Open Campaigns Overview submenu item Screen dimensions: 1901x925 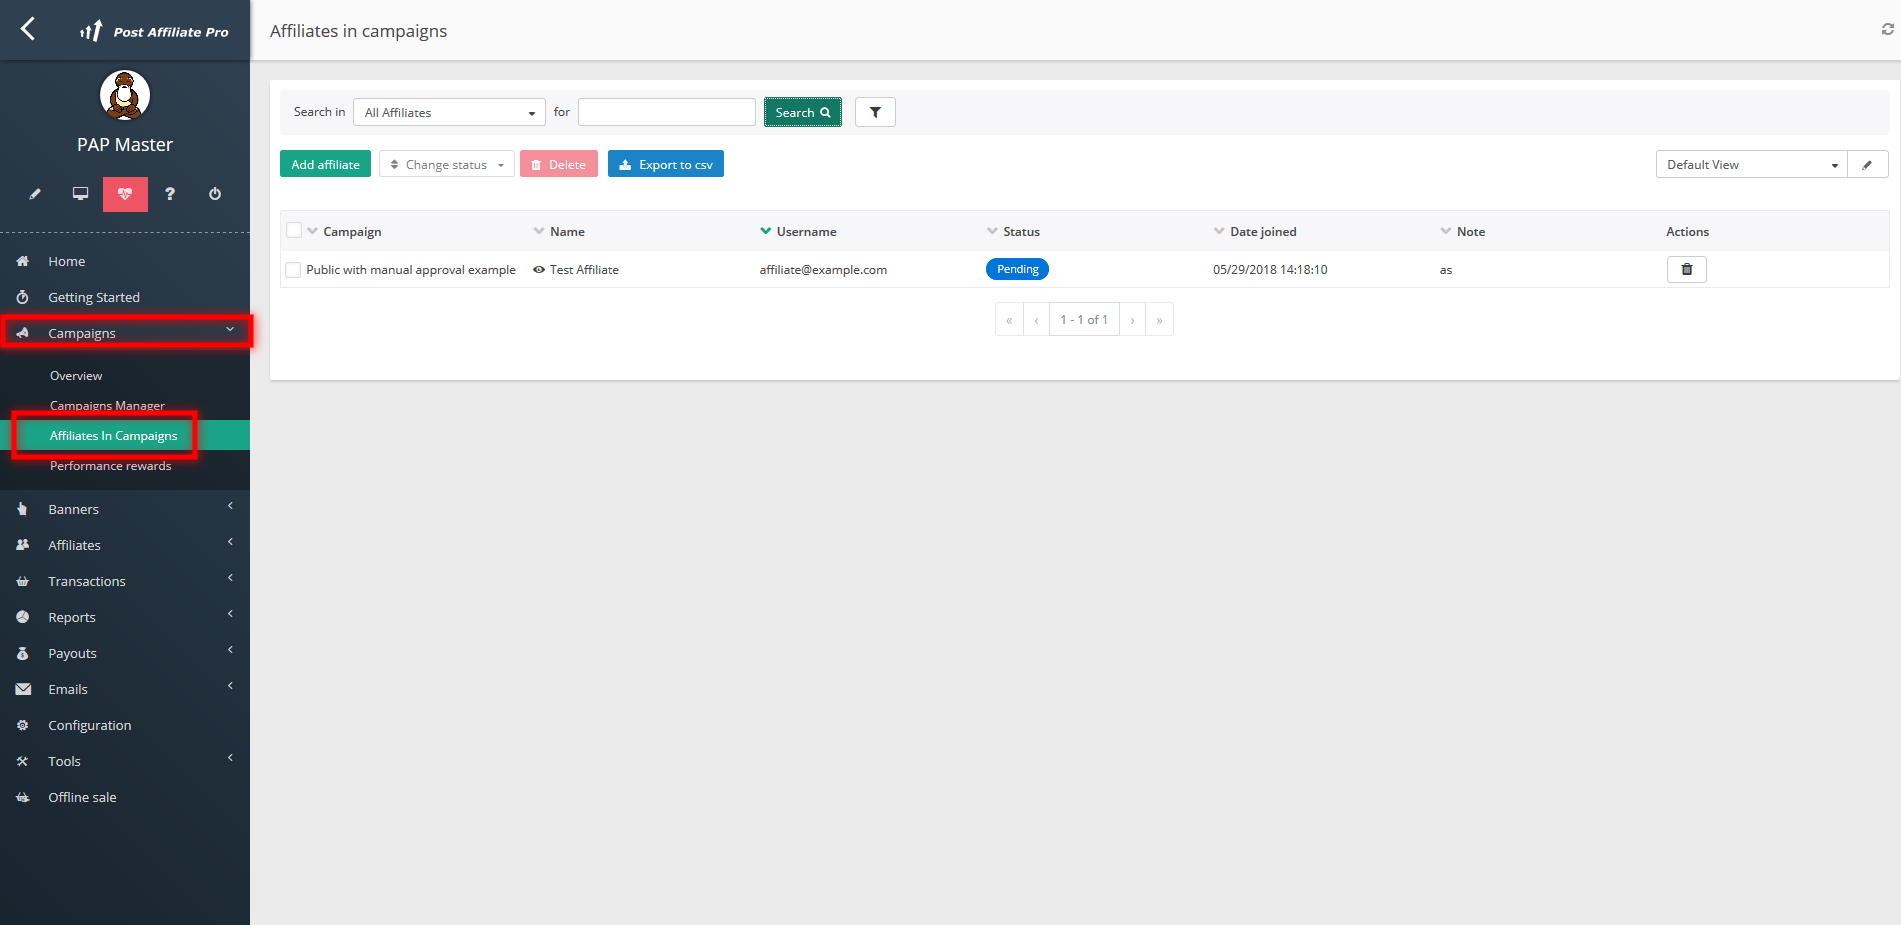(76, 376)
